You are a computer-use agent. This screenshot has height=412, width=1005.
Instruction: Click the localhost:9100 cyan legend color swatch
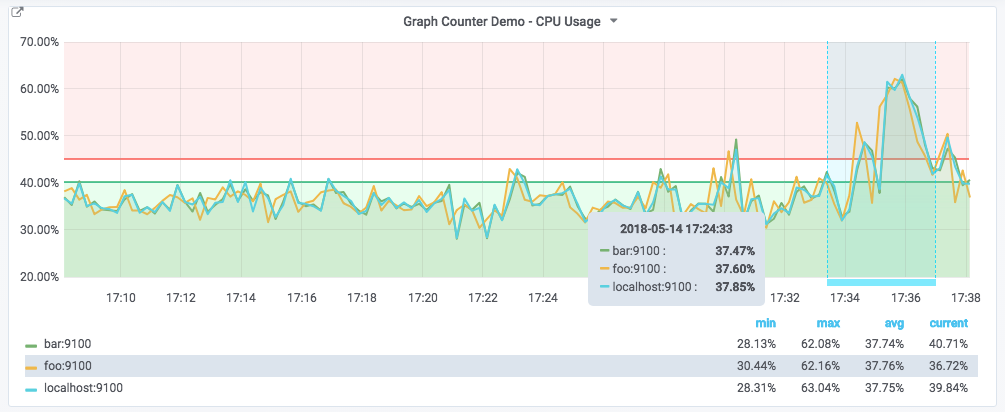[32, 388]
